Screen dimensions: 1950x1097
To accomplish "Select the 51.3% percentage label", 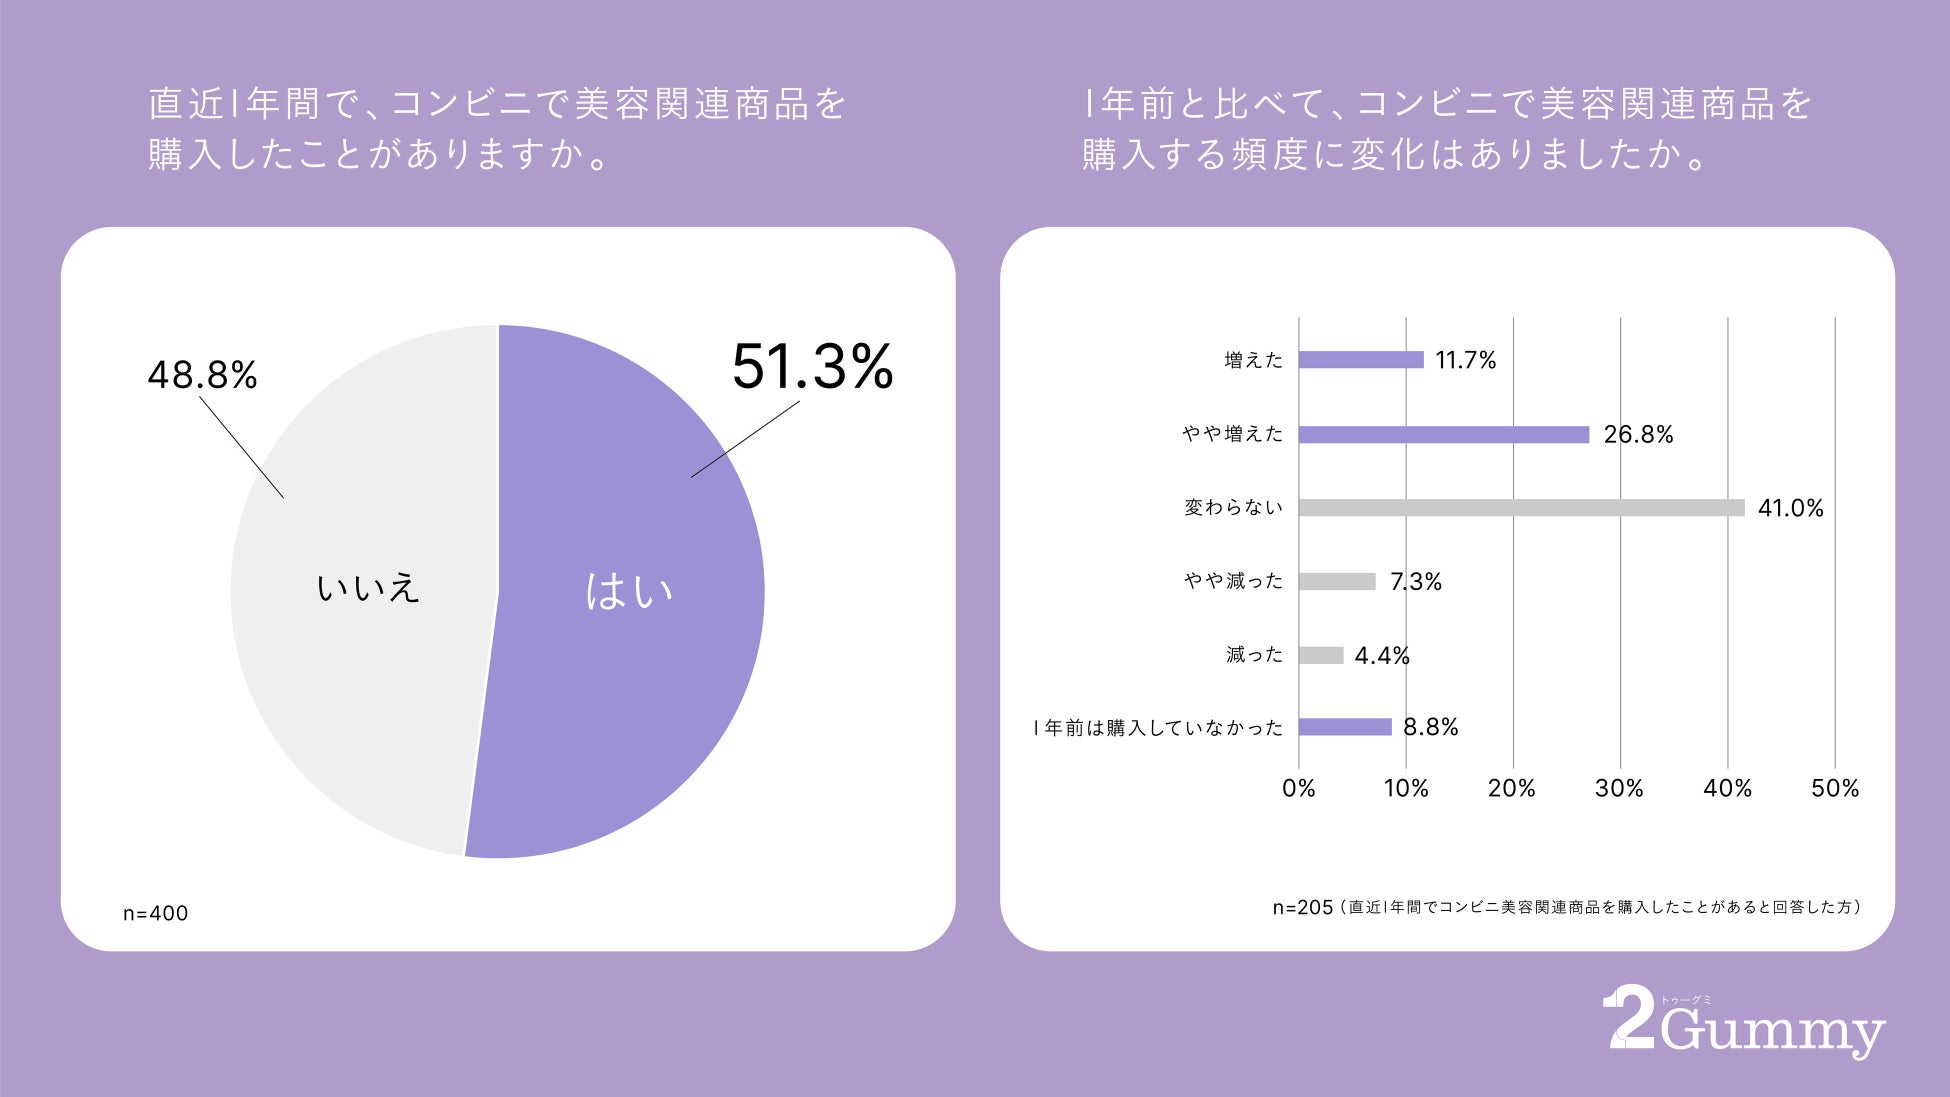I will point(812,366).
